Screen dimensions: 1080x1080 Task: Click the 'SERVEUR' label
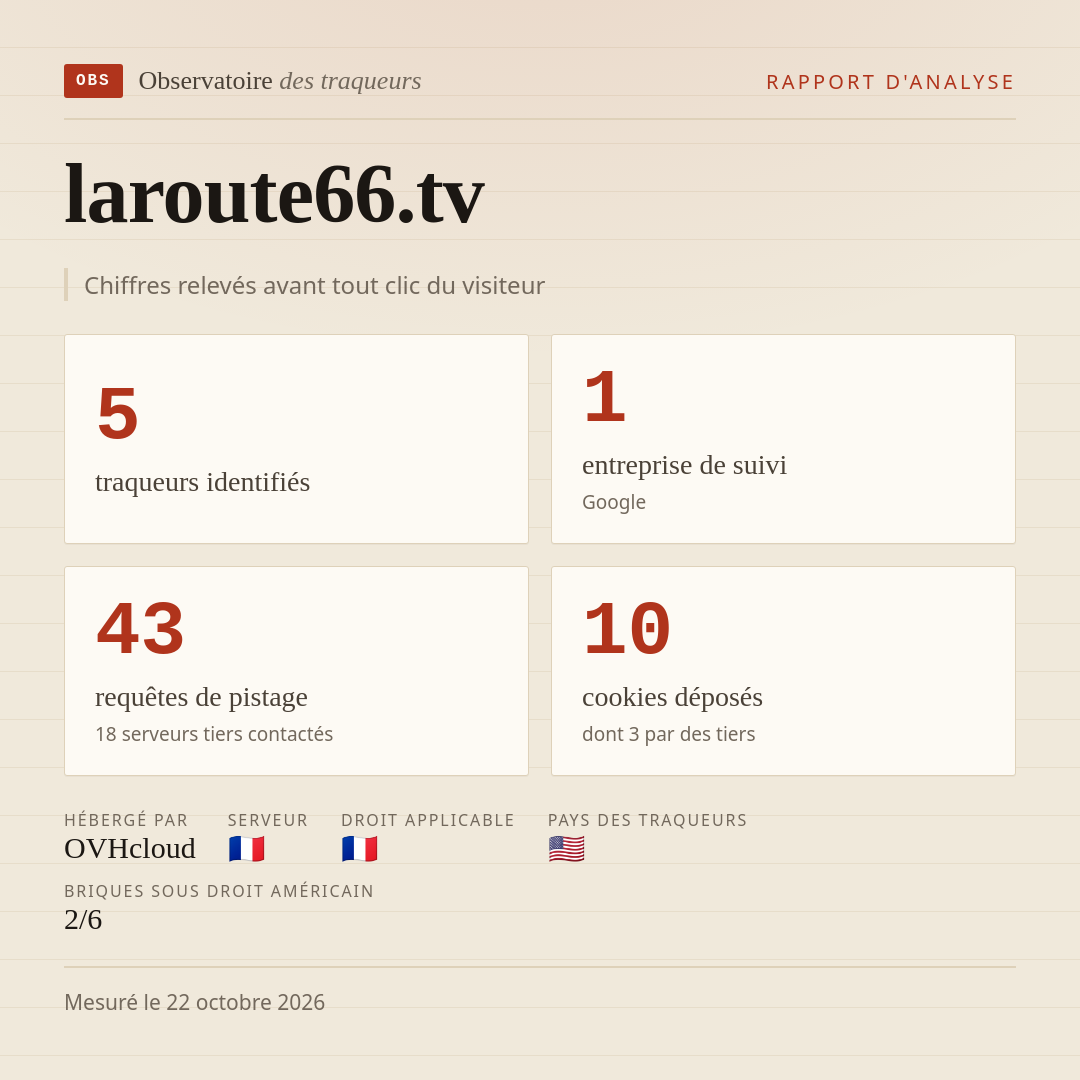268,820
